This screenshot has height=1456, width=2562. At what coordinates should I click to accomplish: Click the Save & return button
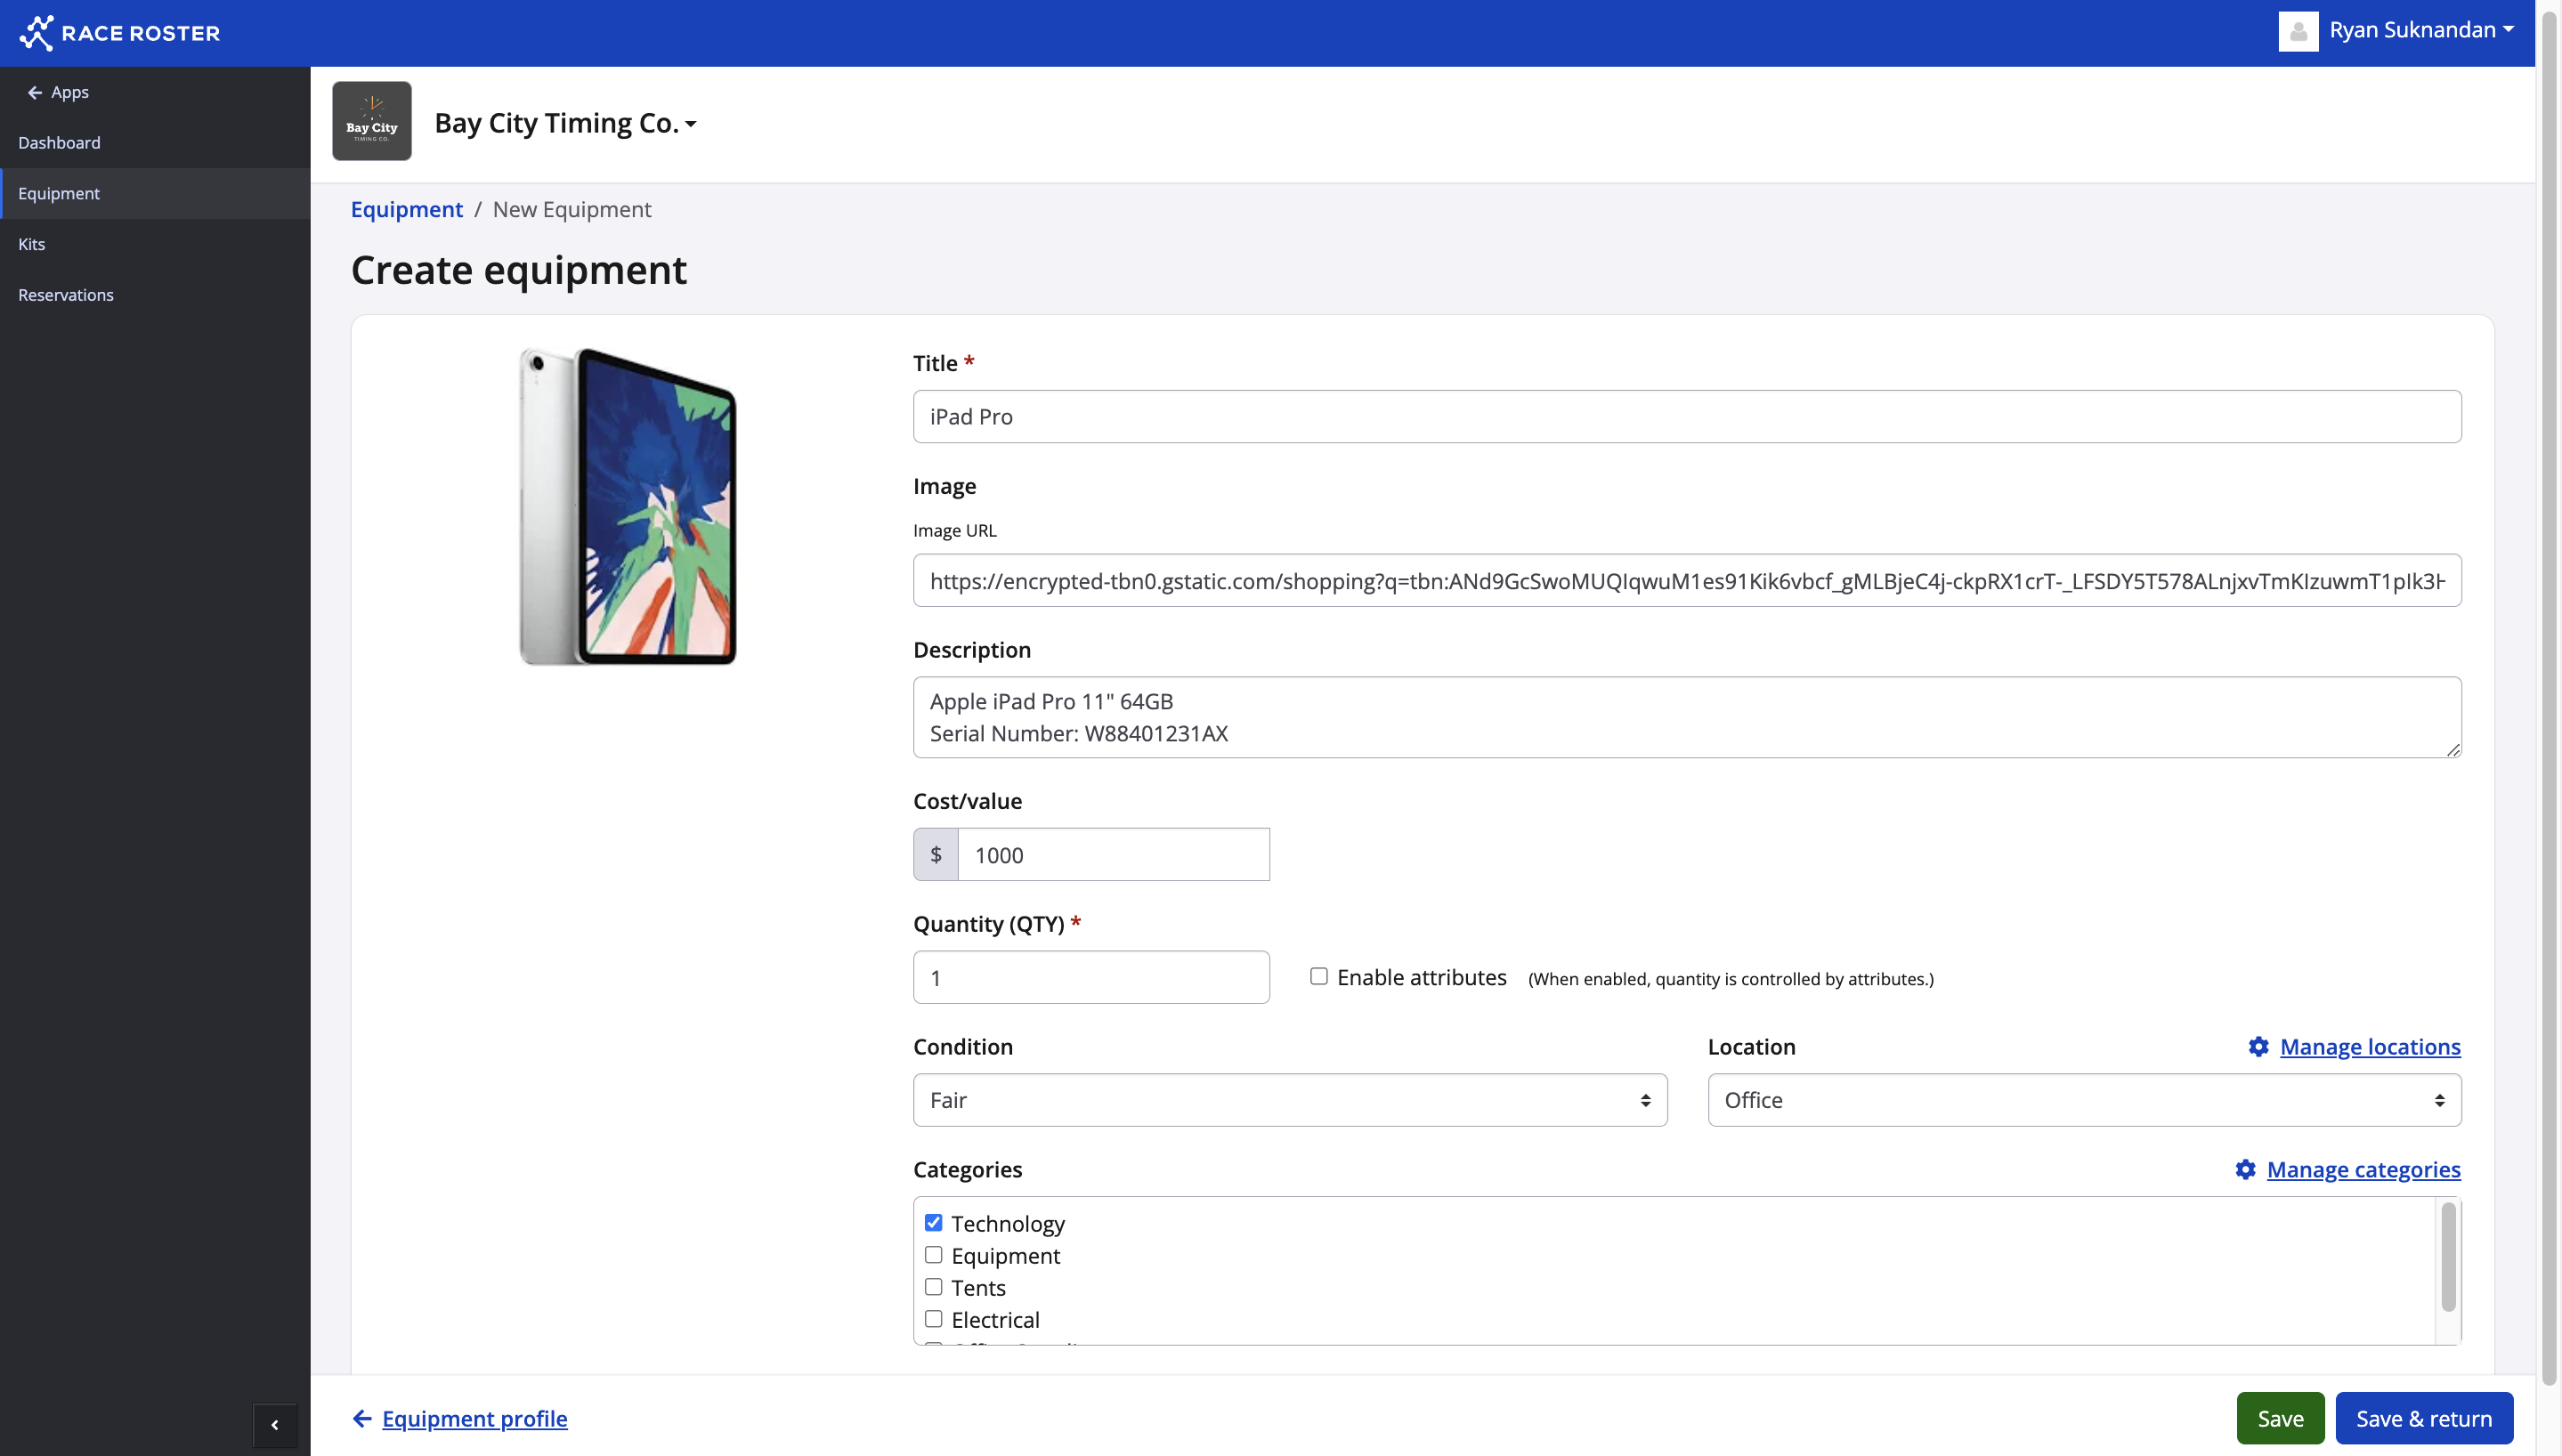2423,1418
